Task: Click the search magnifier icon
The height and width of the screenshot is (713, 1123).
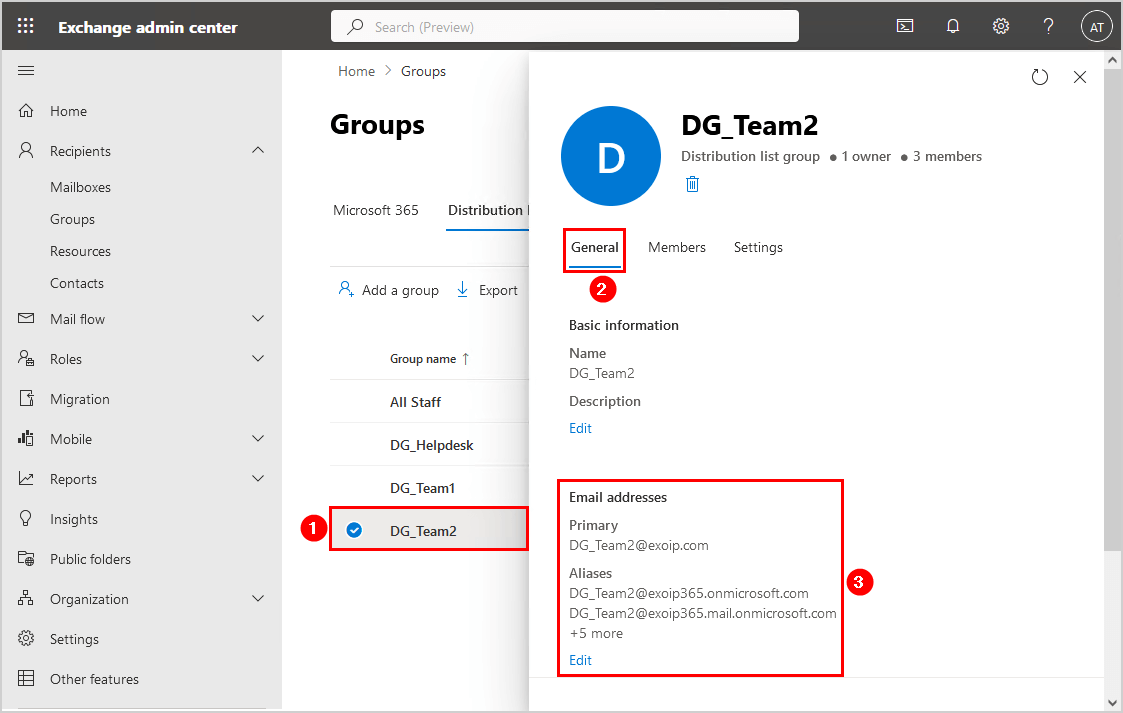Action: [x=355, y=26]
